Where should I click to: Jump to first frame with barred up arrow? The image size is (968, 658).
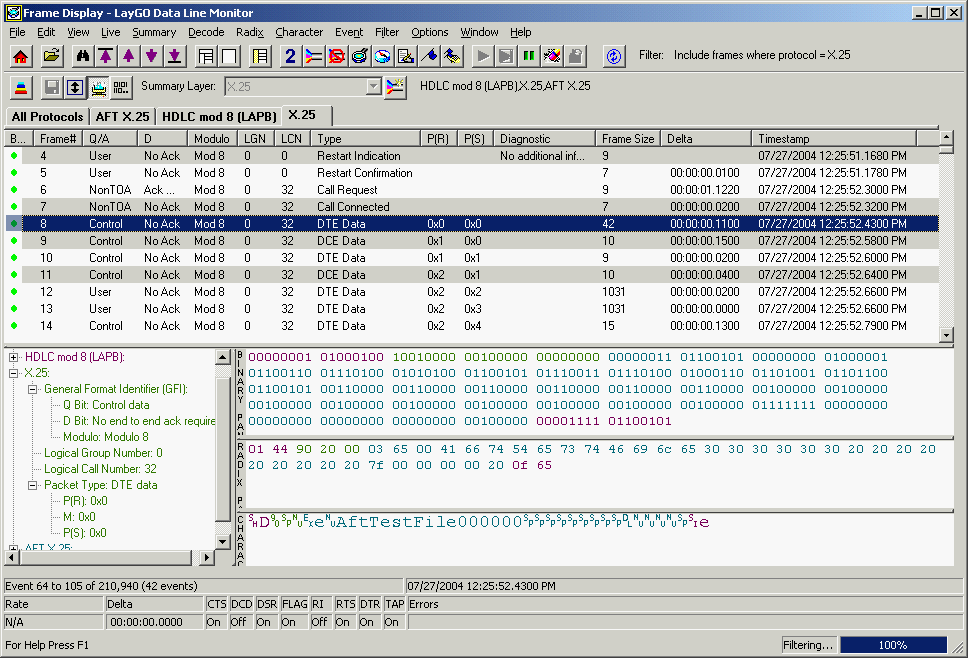coord(106,56)
